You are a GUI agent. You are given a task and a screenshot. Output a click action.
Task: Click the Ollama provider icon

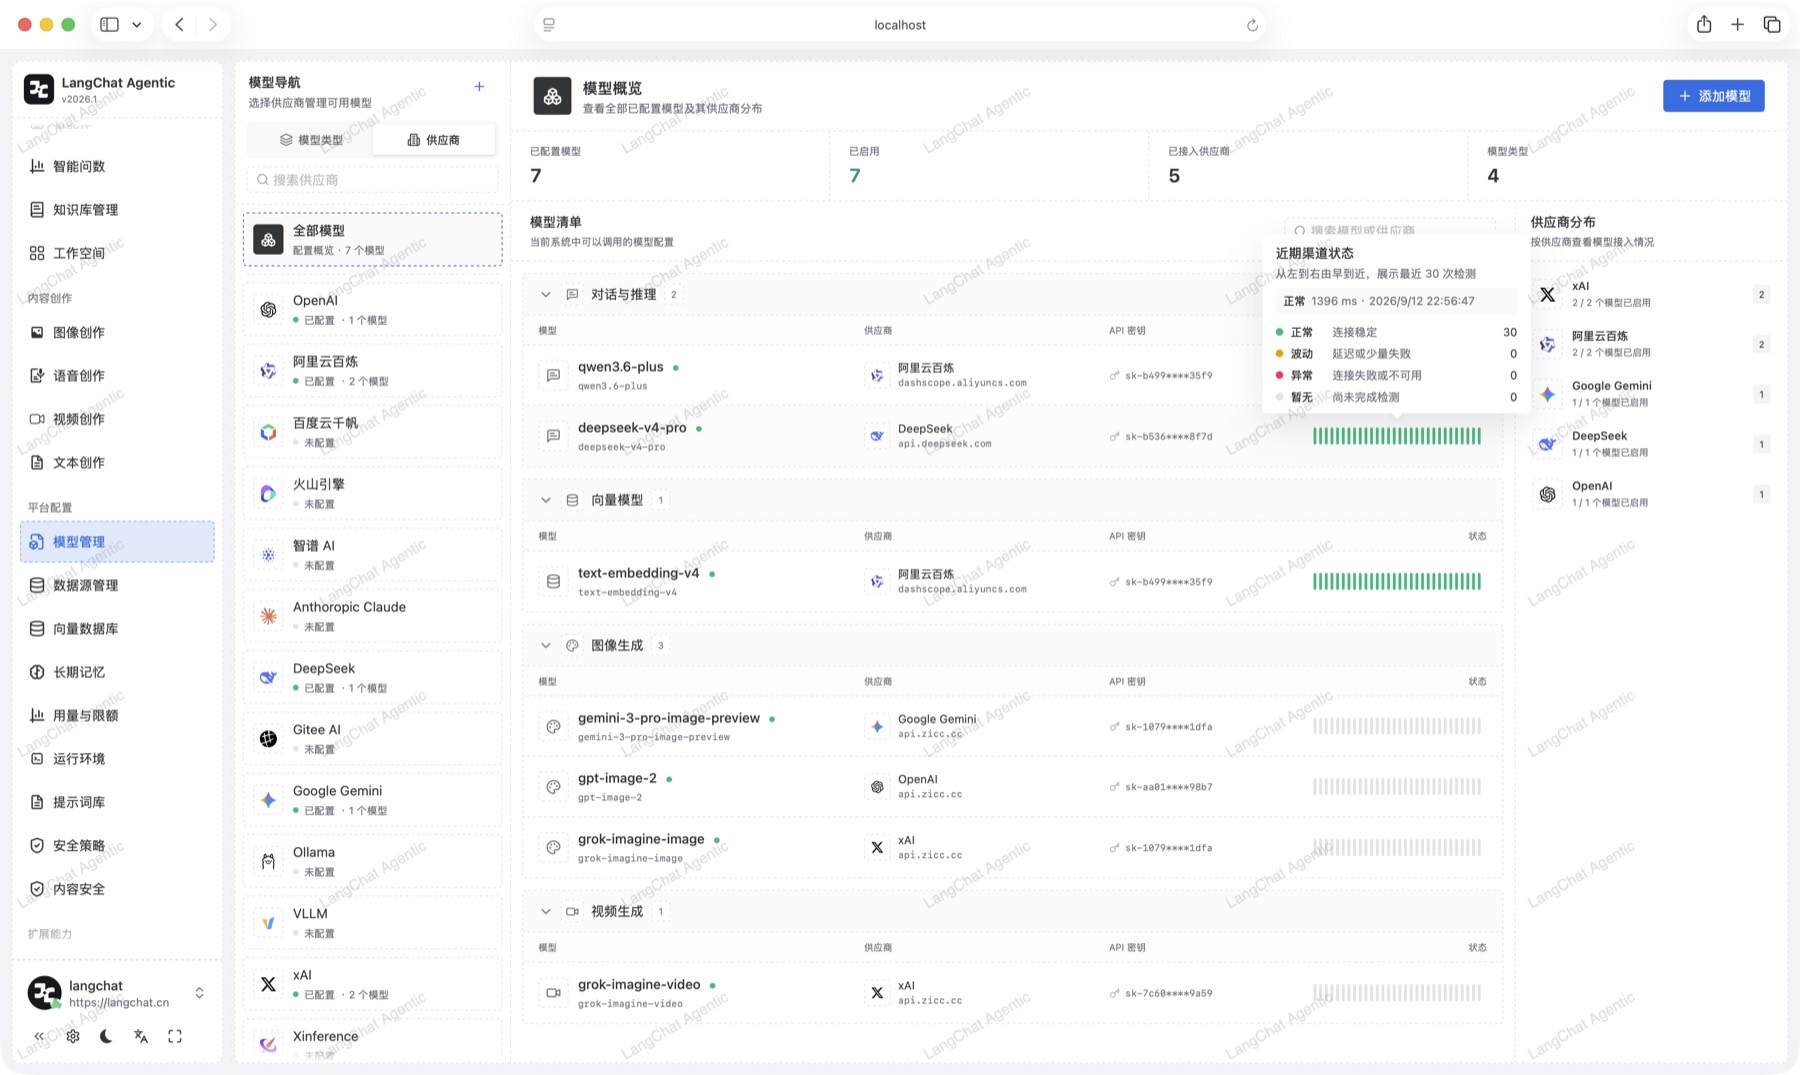pyautogui.click(x=268, y=861)
